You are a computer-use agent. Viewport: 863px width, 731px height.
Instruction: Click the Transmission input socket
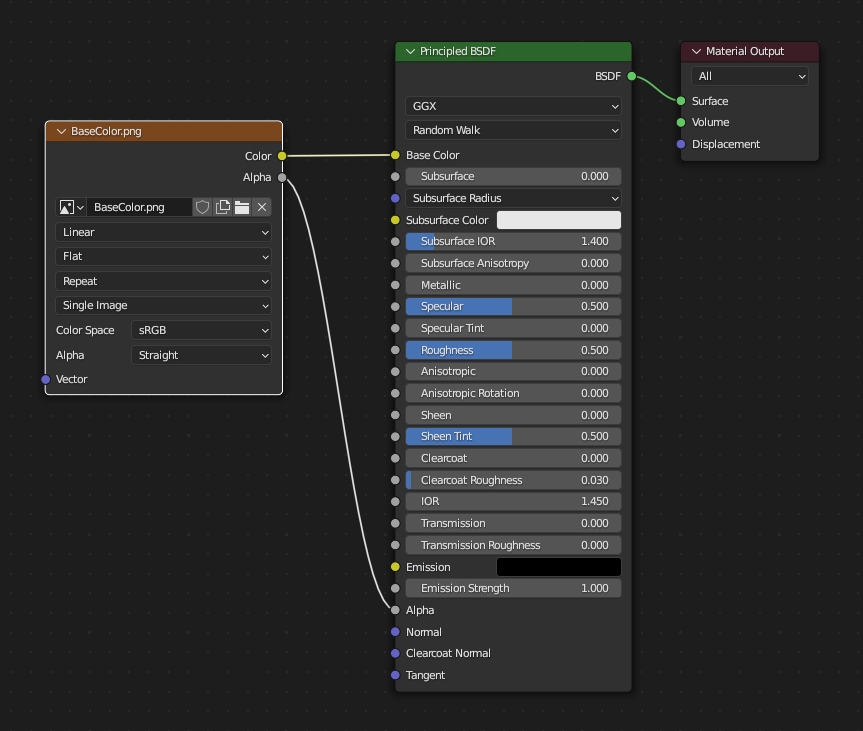point(395,523)
